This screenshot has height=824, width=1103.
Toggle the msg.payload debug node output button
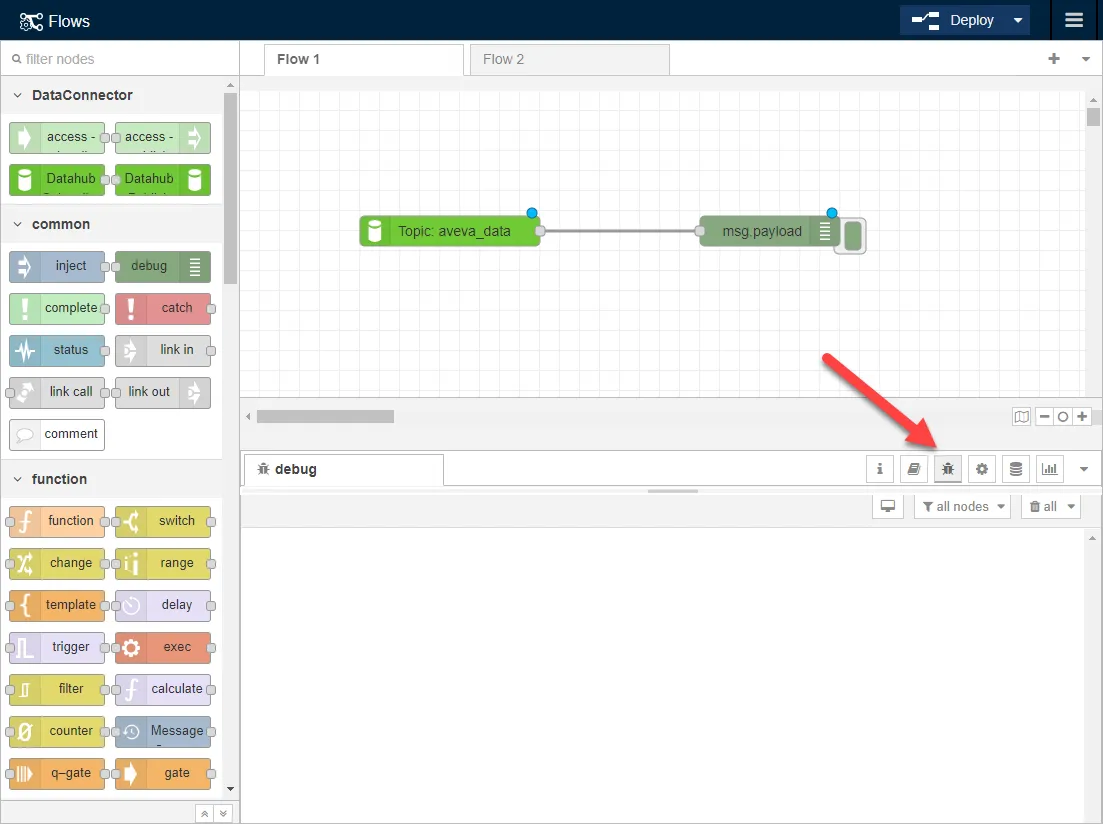852,236
